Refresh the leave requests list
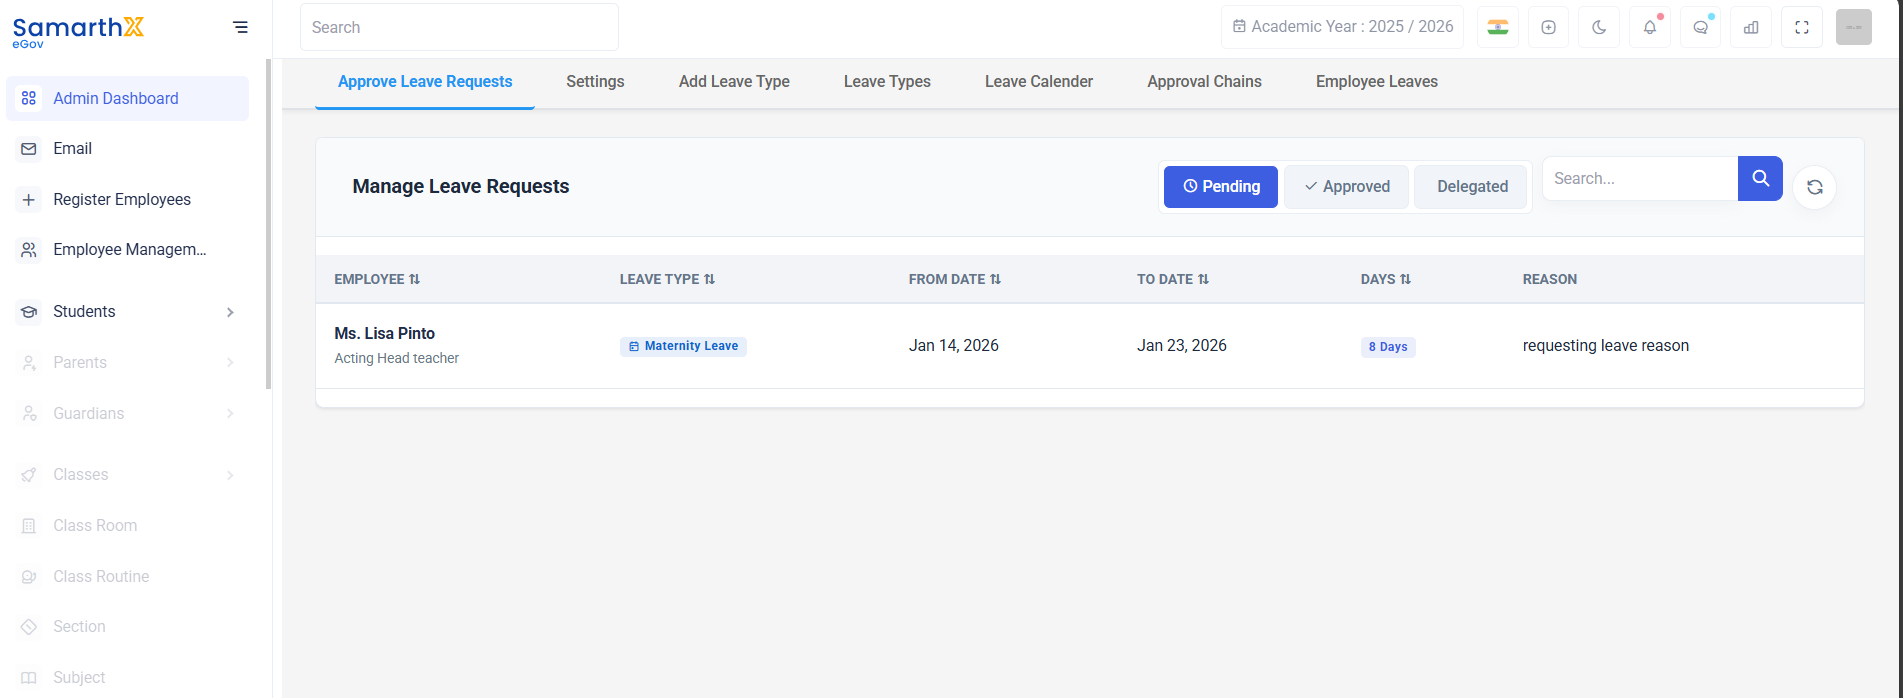Screen dimensions: 1903x698 (x=1814, y=187)
